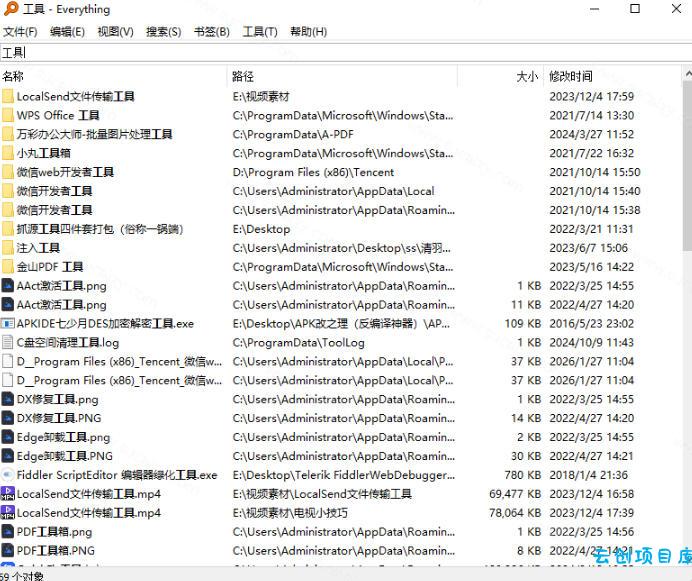This screenshot has width=692, height=581.
Task: Select the LocalSend文件传输工具 folder icon
Action: point(8,96)
